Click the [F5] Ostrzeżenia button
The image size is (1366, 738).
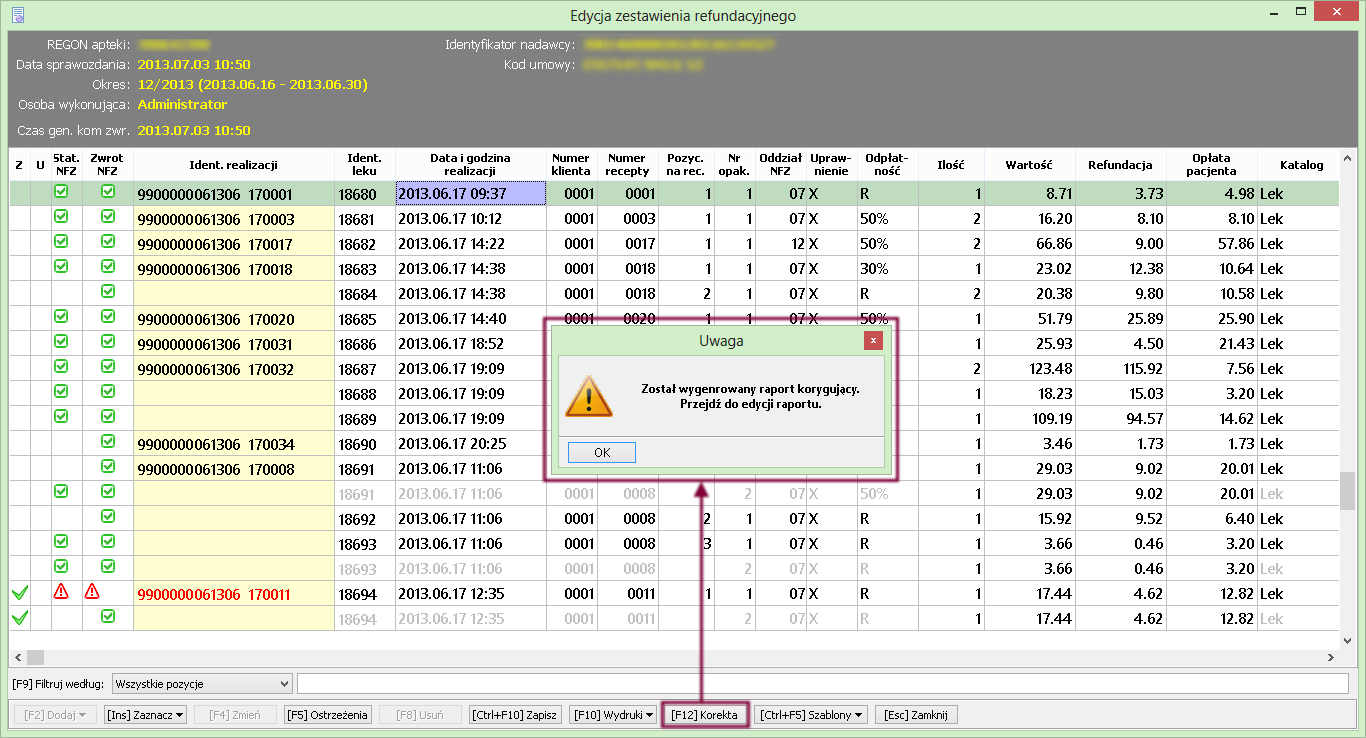tap(328, 715)
